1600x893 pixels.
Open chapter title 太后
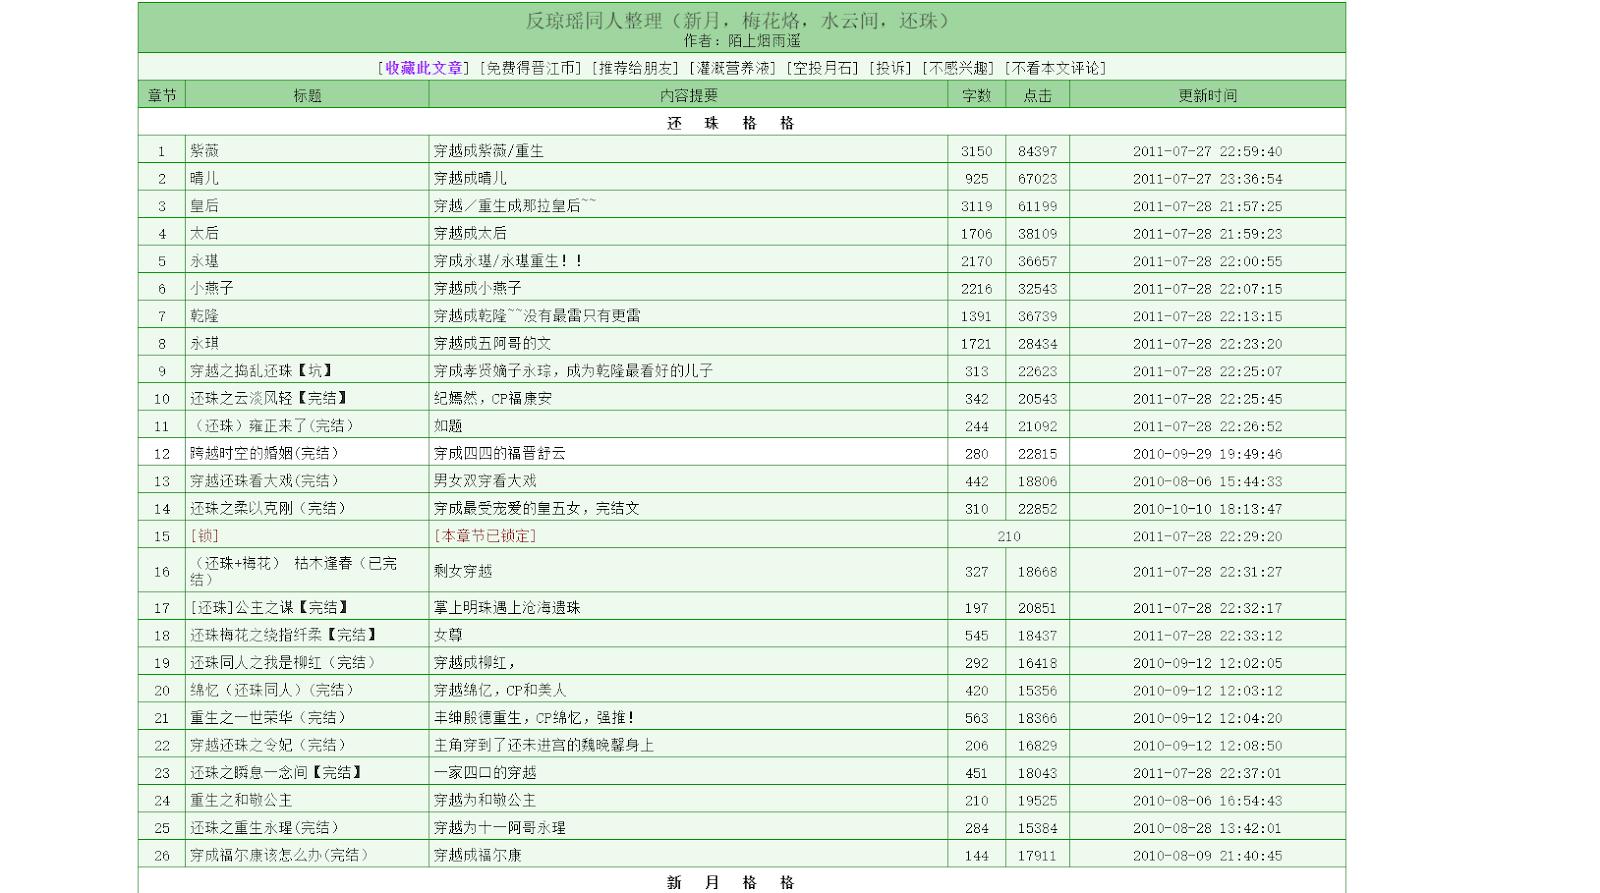(204, 233)
